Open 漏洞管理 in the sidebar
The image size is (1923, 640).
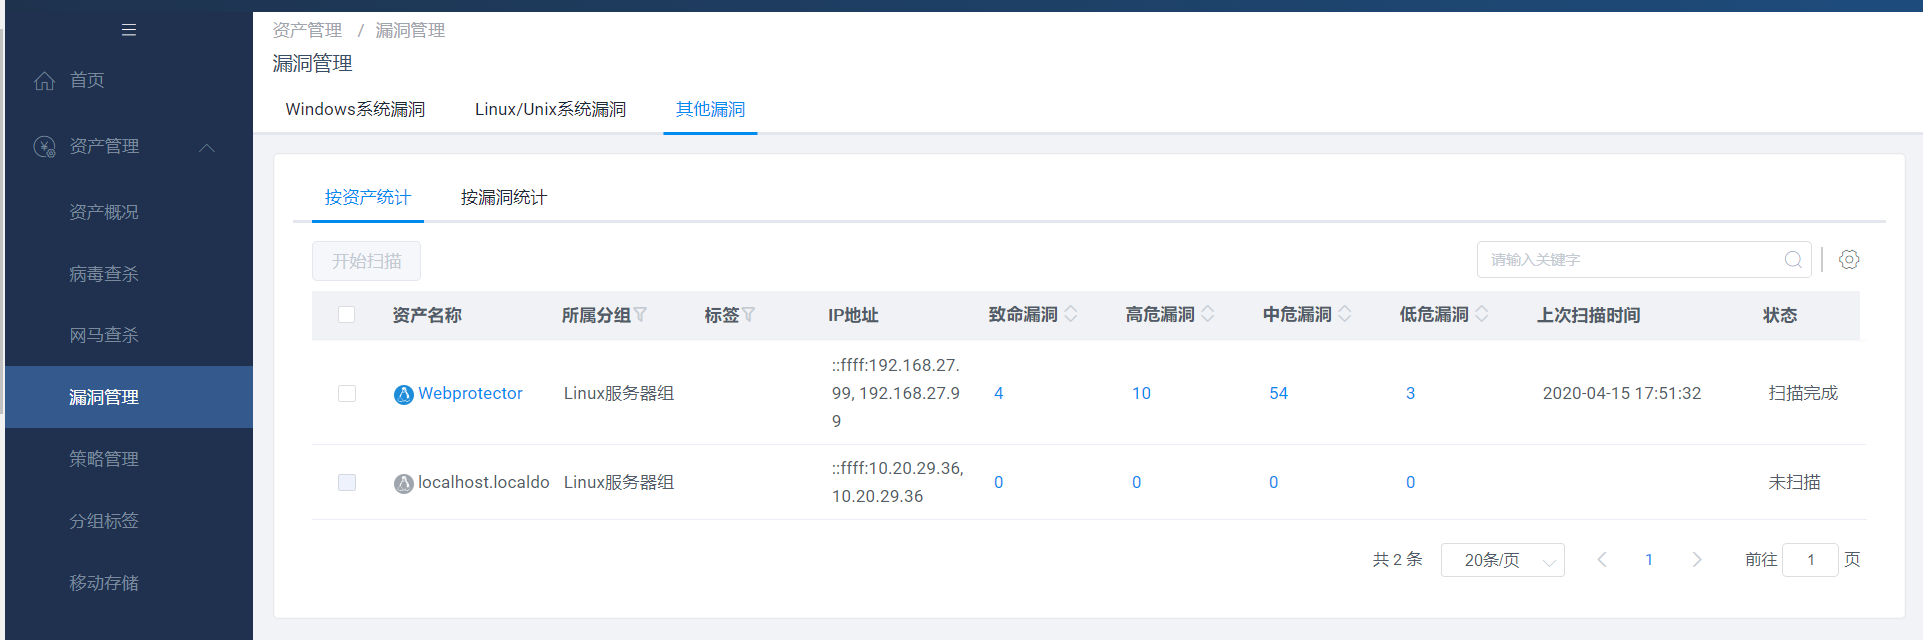pos(128,397)
